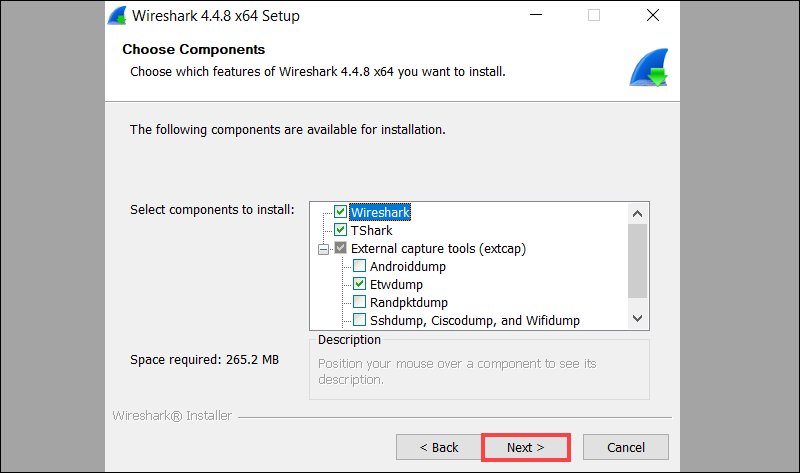
Task: Click scroll up arrow in components list
Action: [x=637, y=214]
